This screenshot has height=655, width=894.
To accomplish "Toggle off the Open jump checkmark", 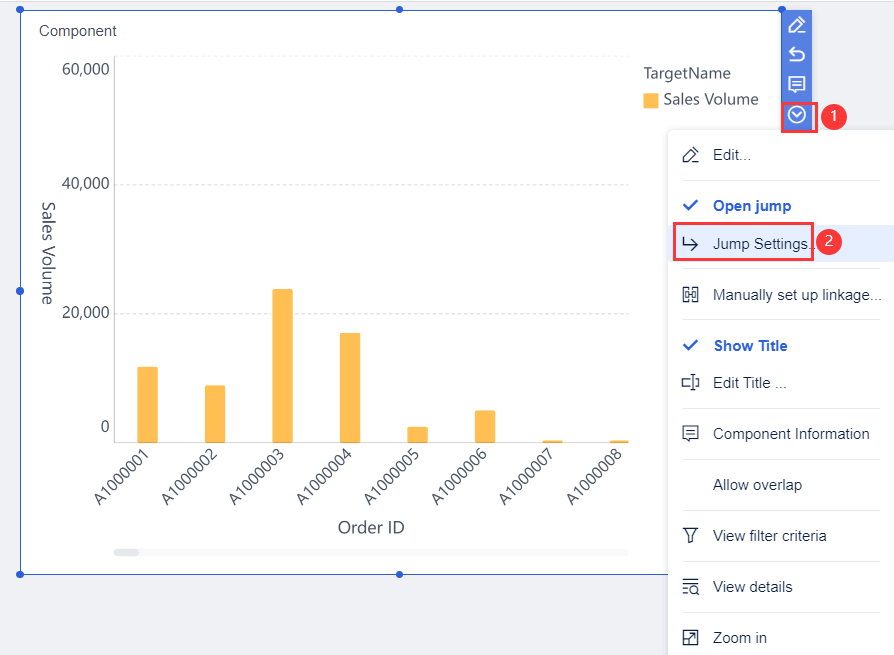I will [x=690, y=206].
